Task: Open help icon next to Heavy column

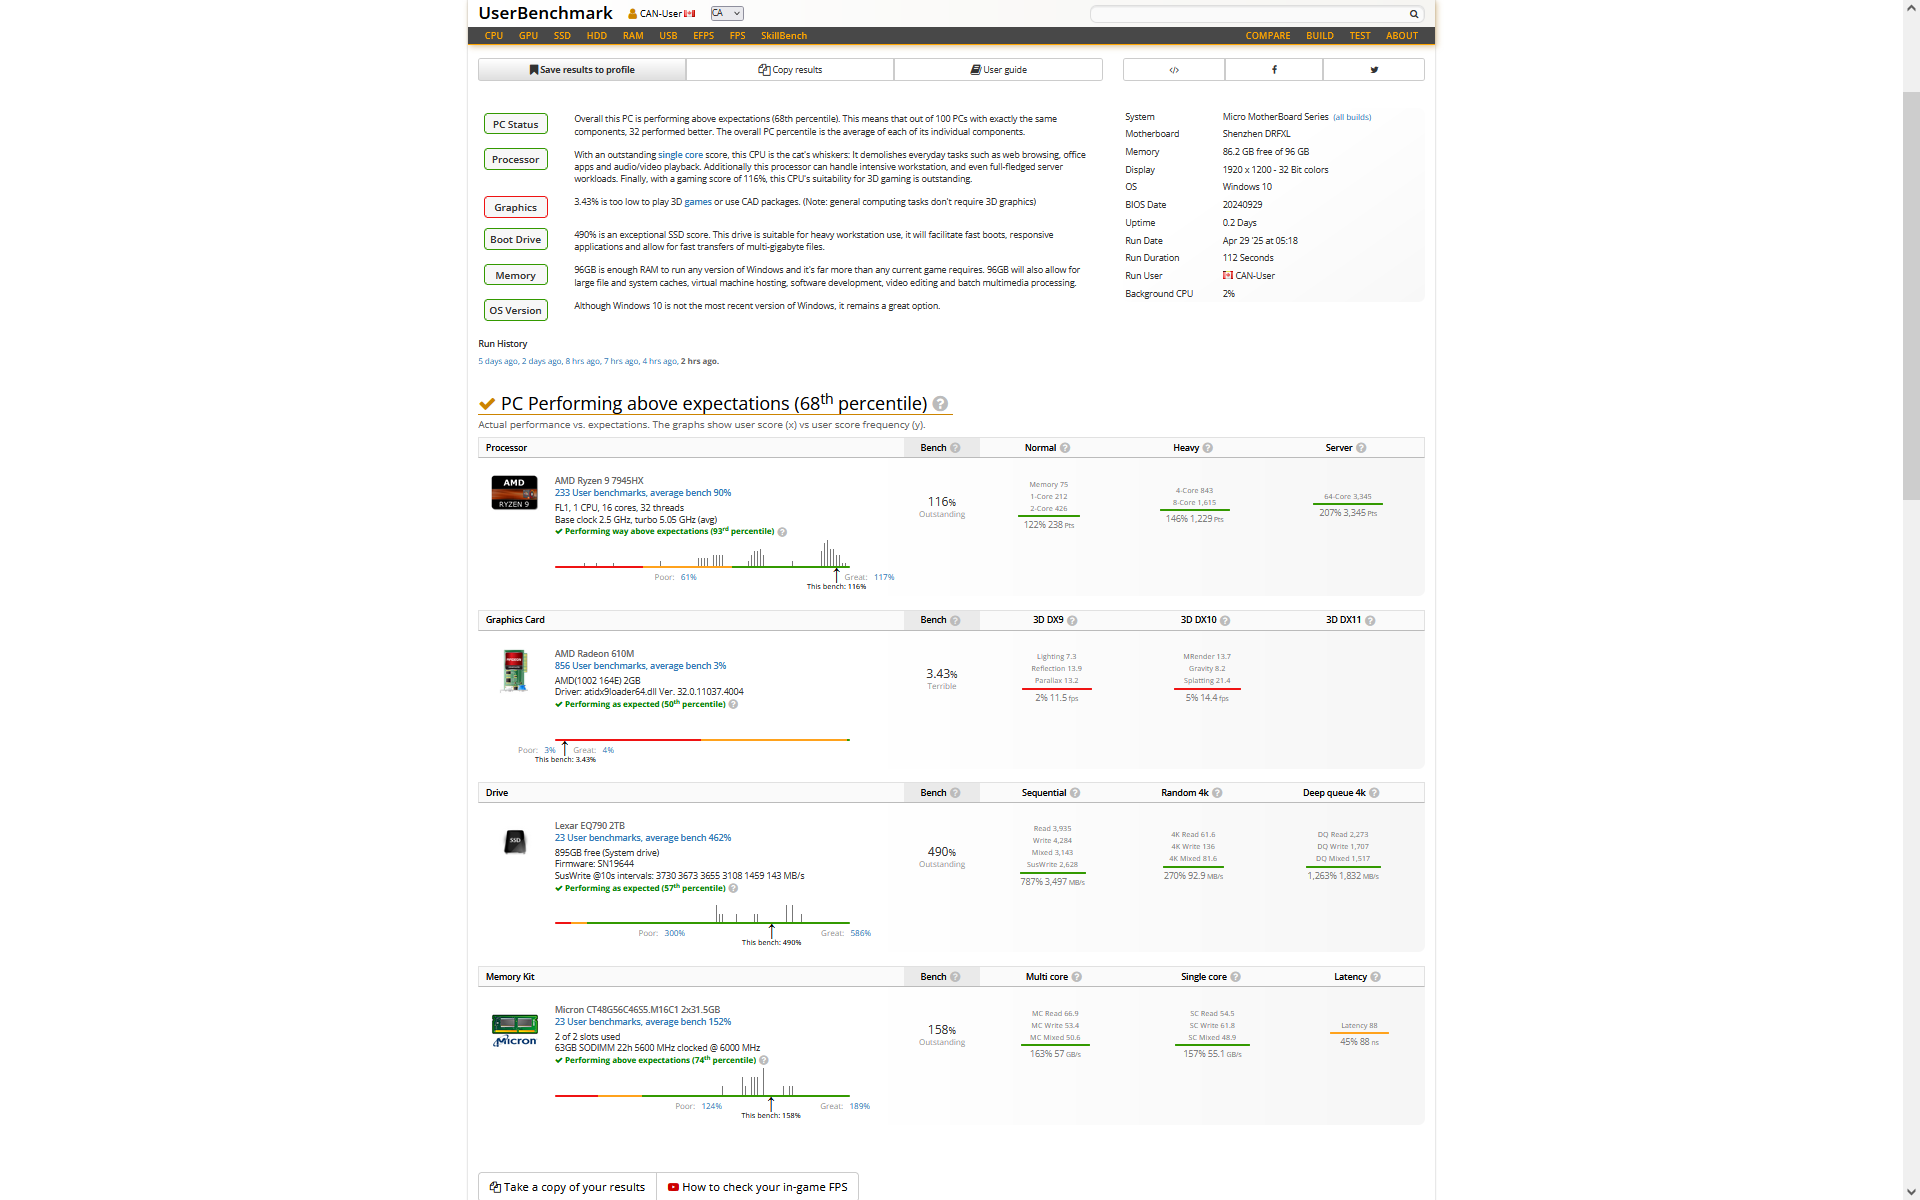Action: click(x=1208, y=448)
